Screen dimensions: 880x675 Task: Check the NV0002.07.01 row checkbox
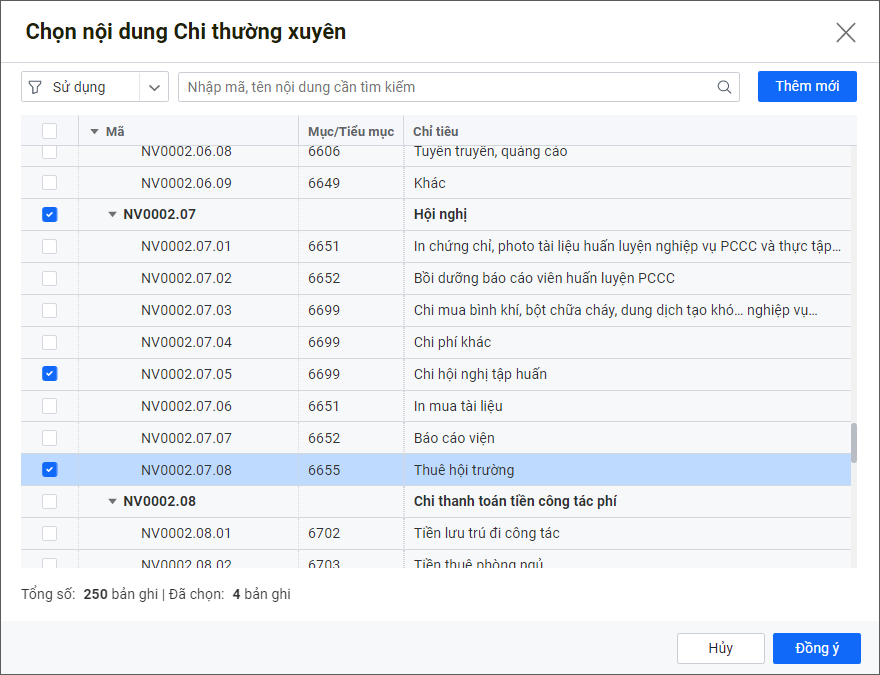50,246
